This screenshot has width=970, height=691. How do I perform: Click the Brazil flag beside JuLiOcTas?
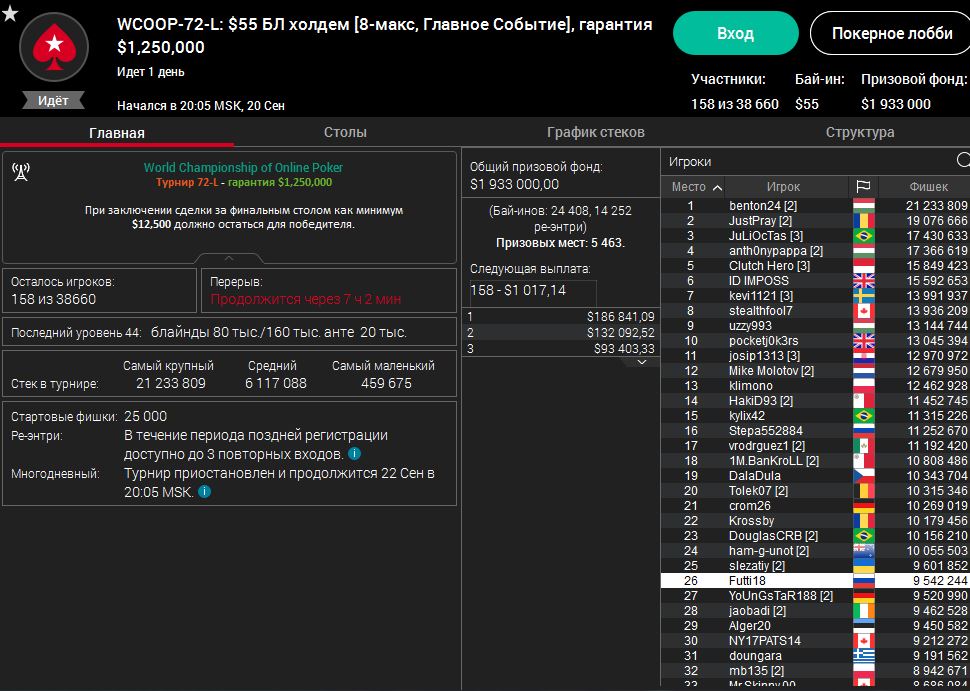click(x=864, y=236)
